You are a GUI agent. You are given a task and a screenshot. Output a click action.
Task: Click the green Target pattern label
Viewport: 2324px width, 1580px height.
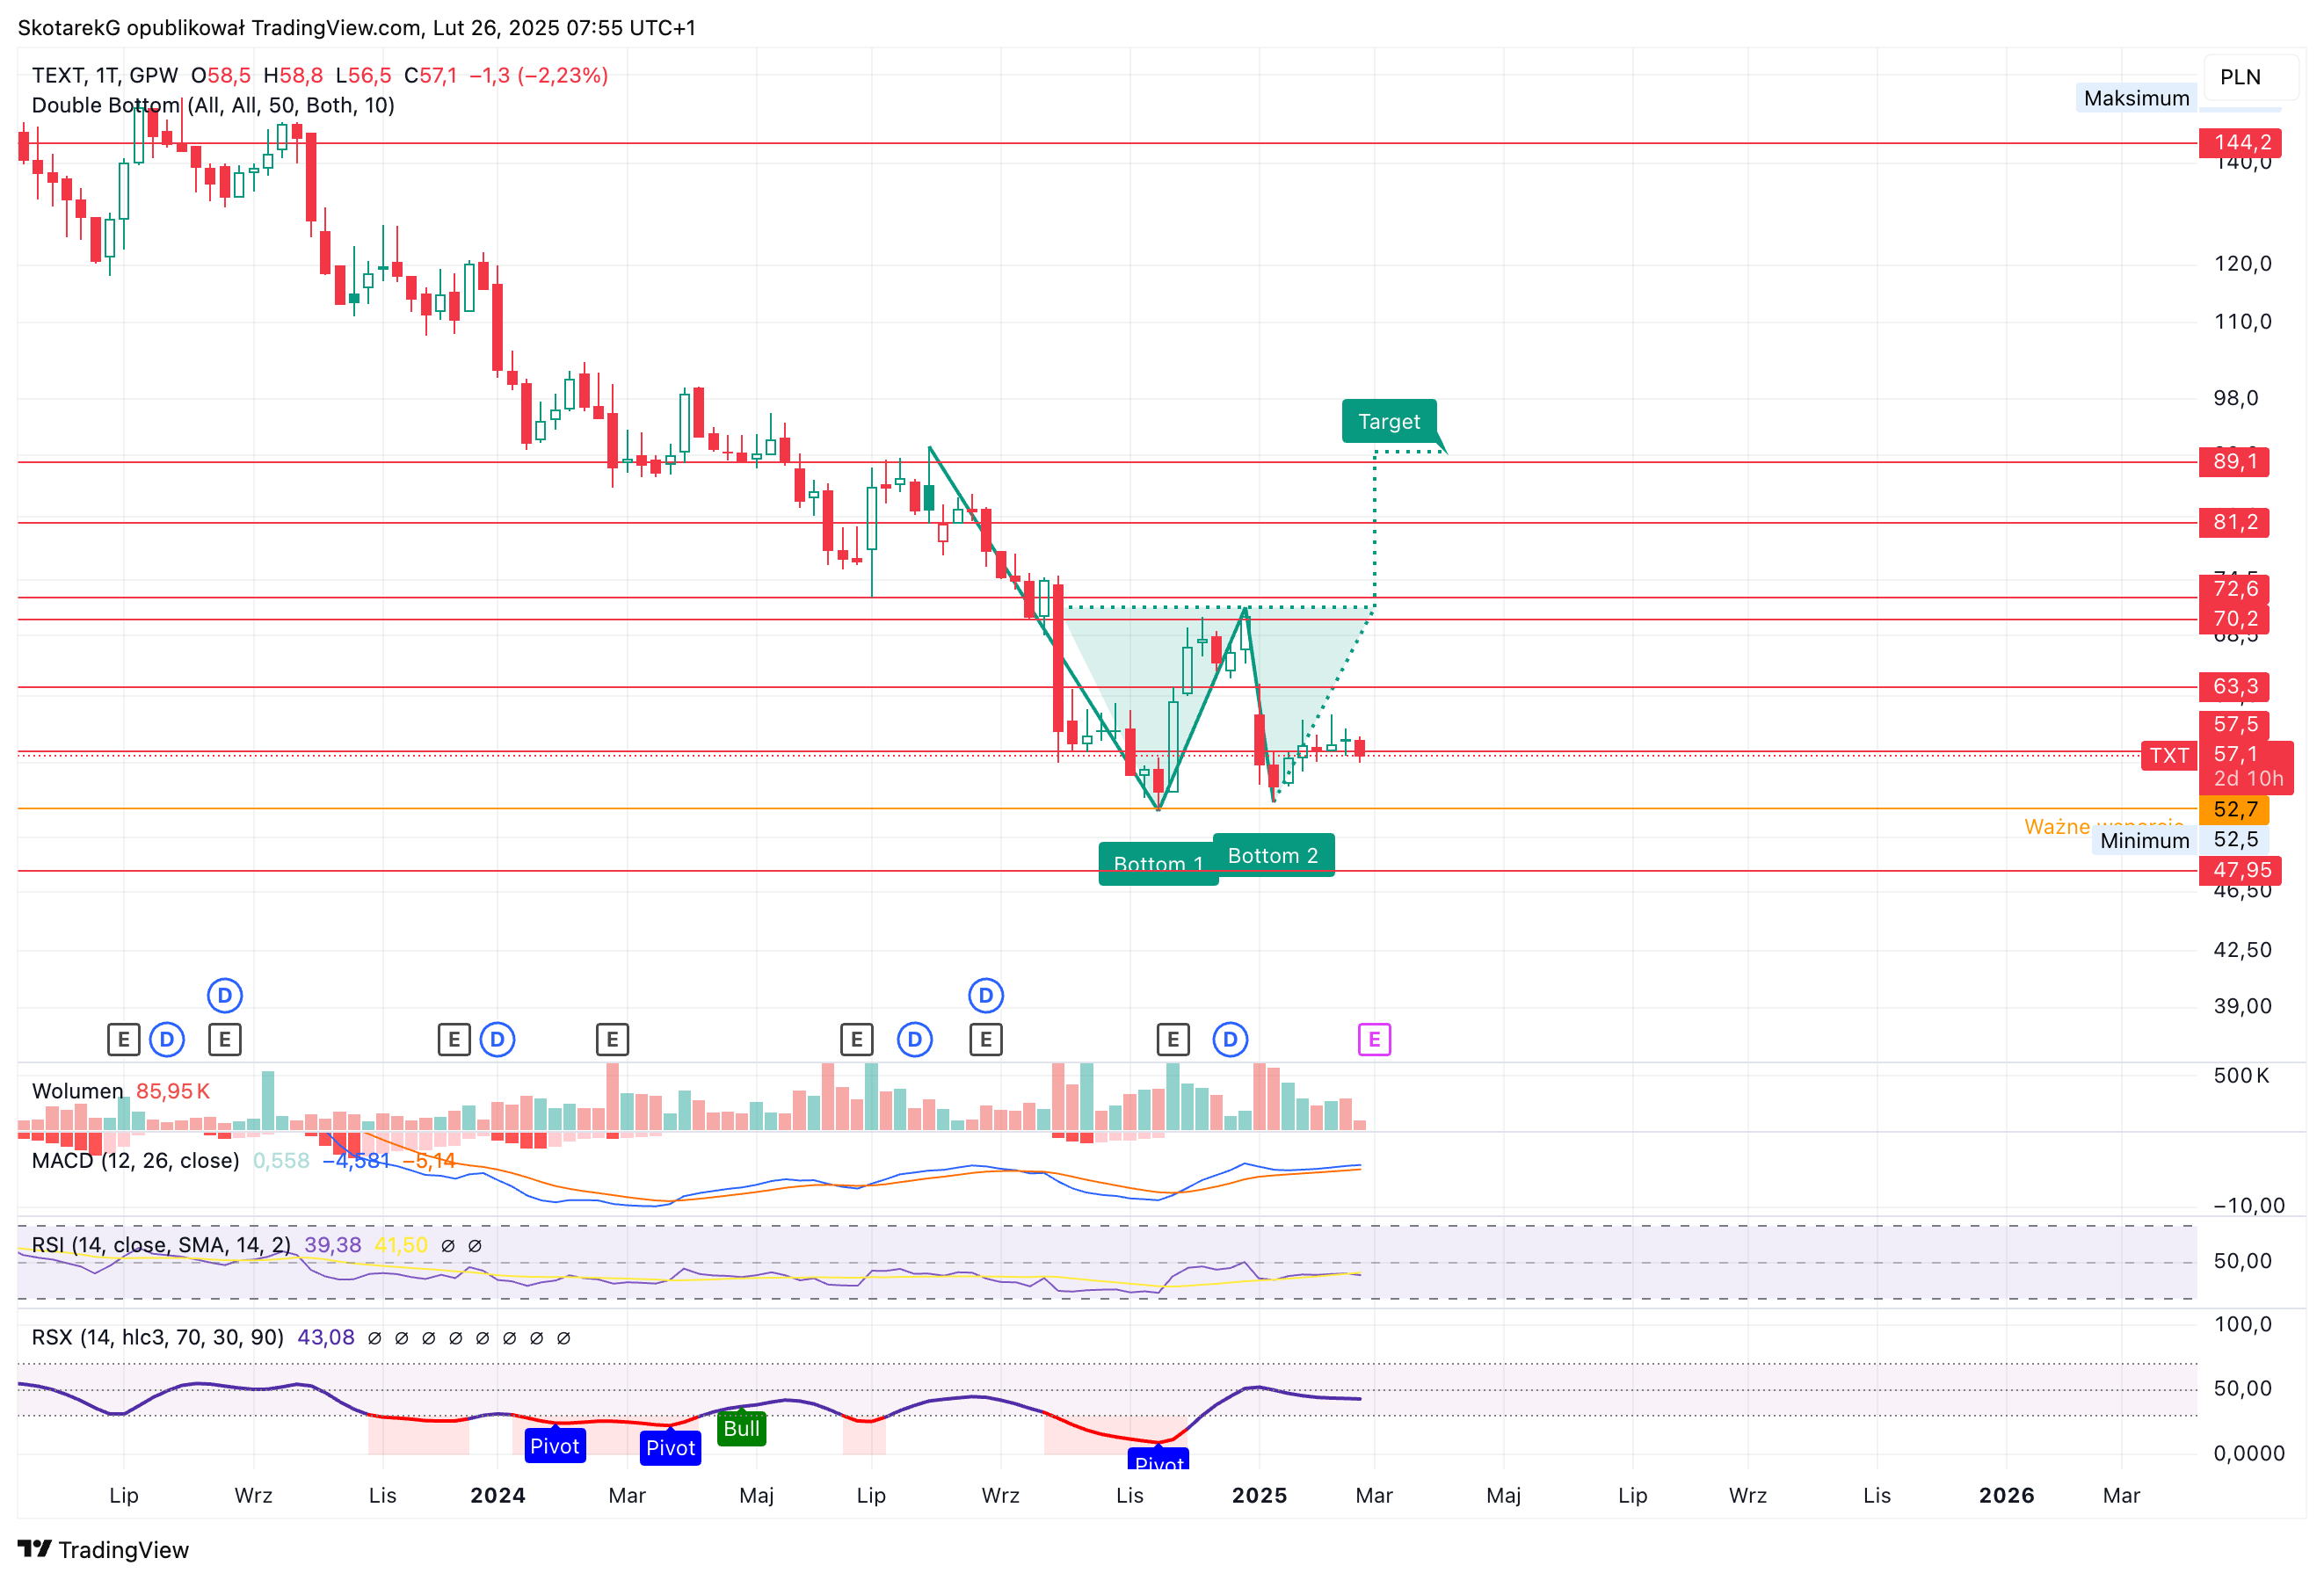1389,421
